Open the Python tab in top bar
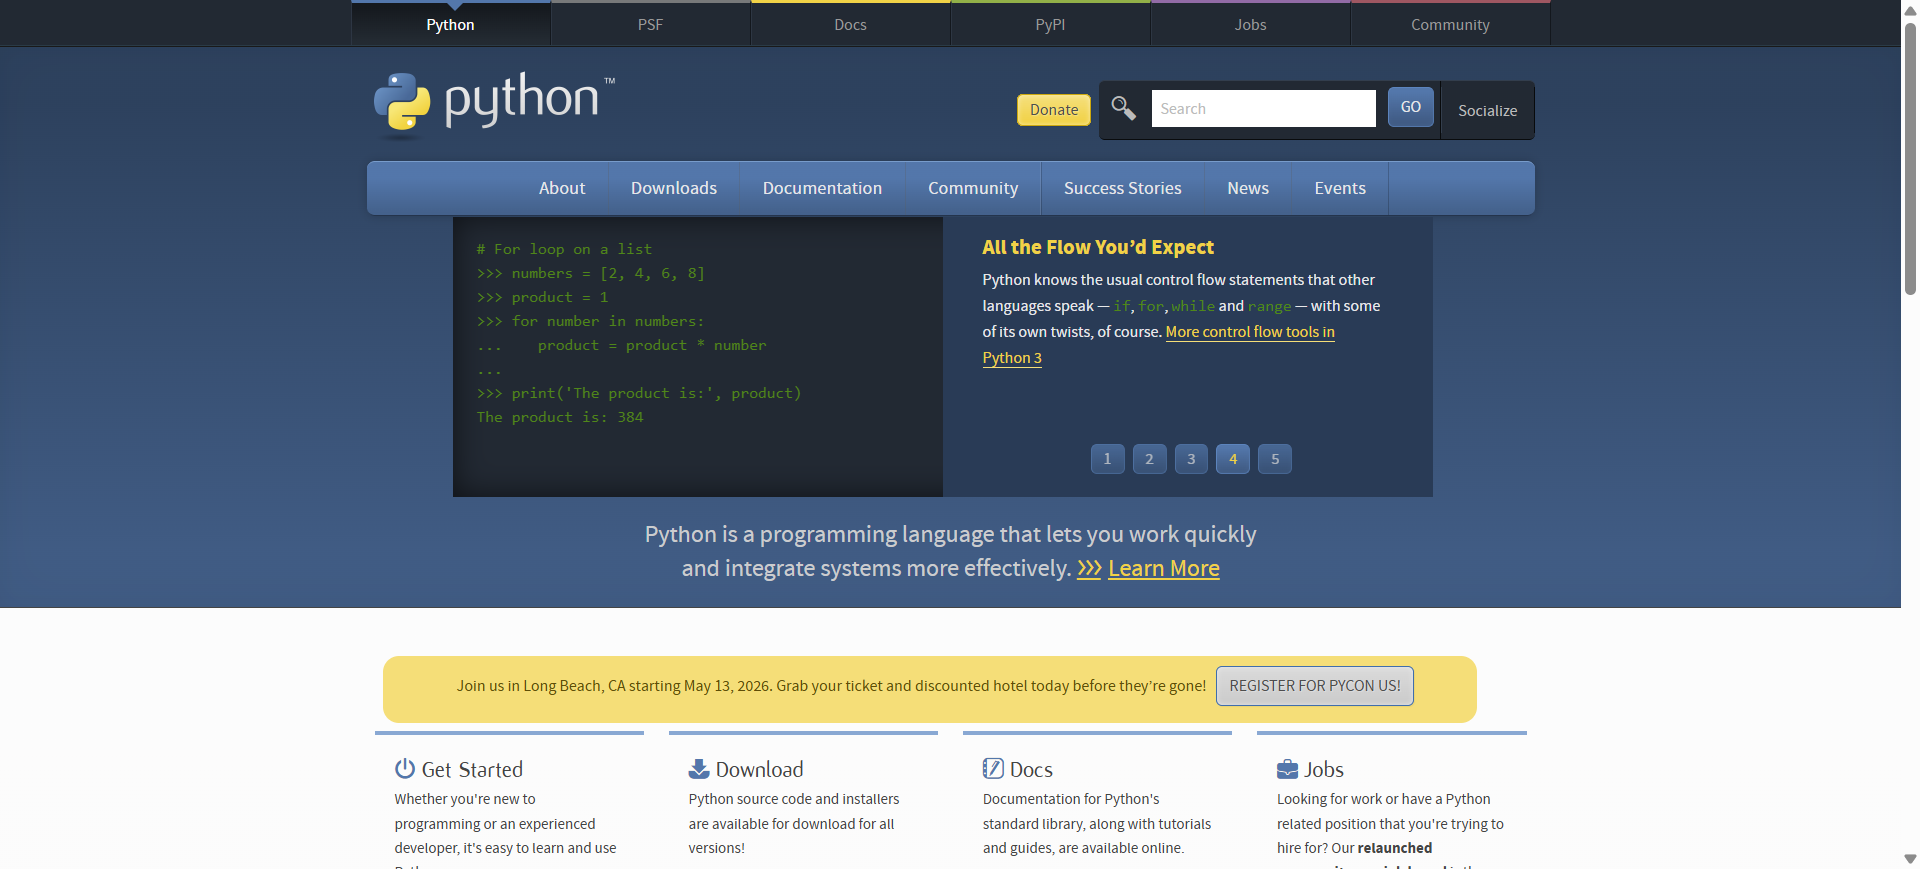 point(450,24)
